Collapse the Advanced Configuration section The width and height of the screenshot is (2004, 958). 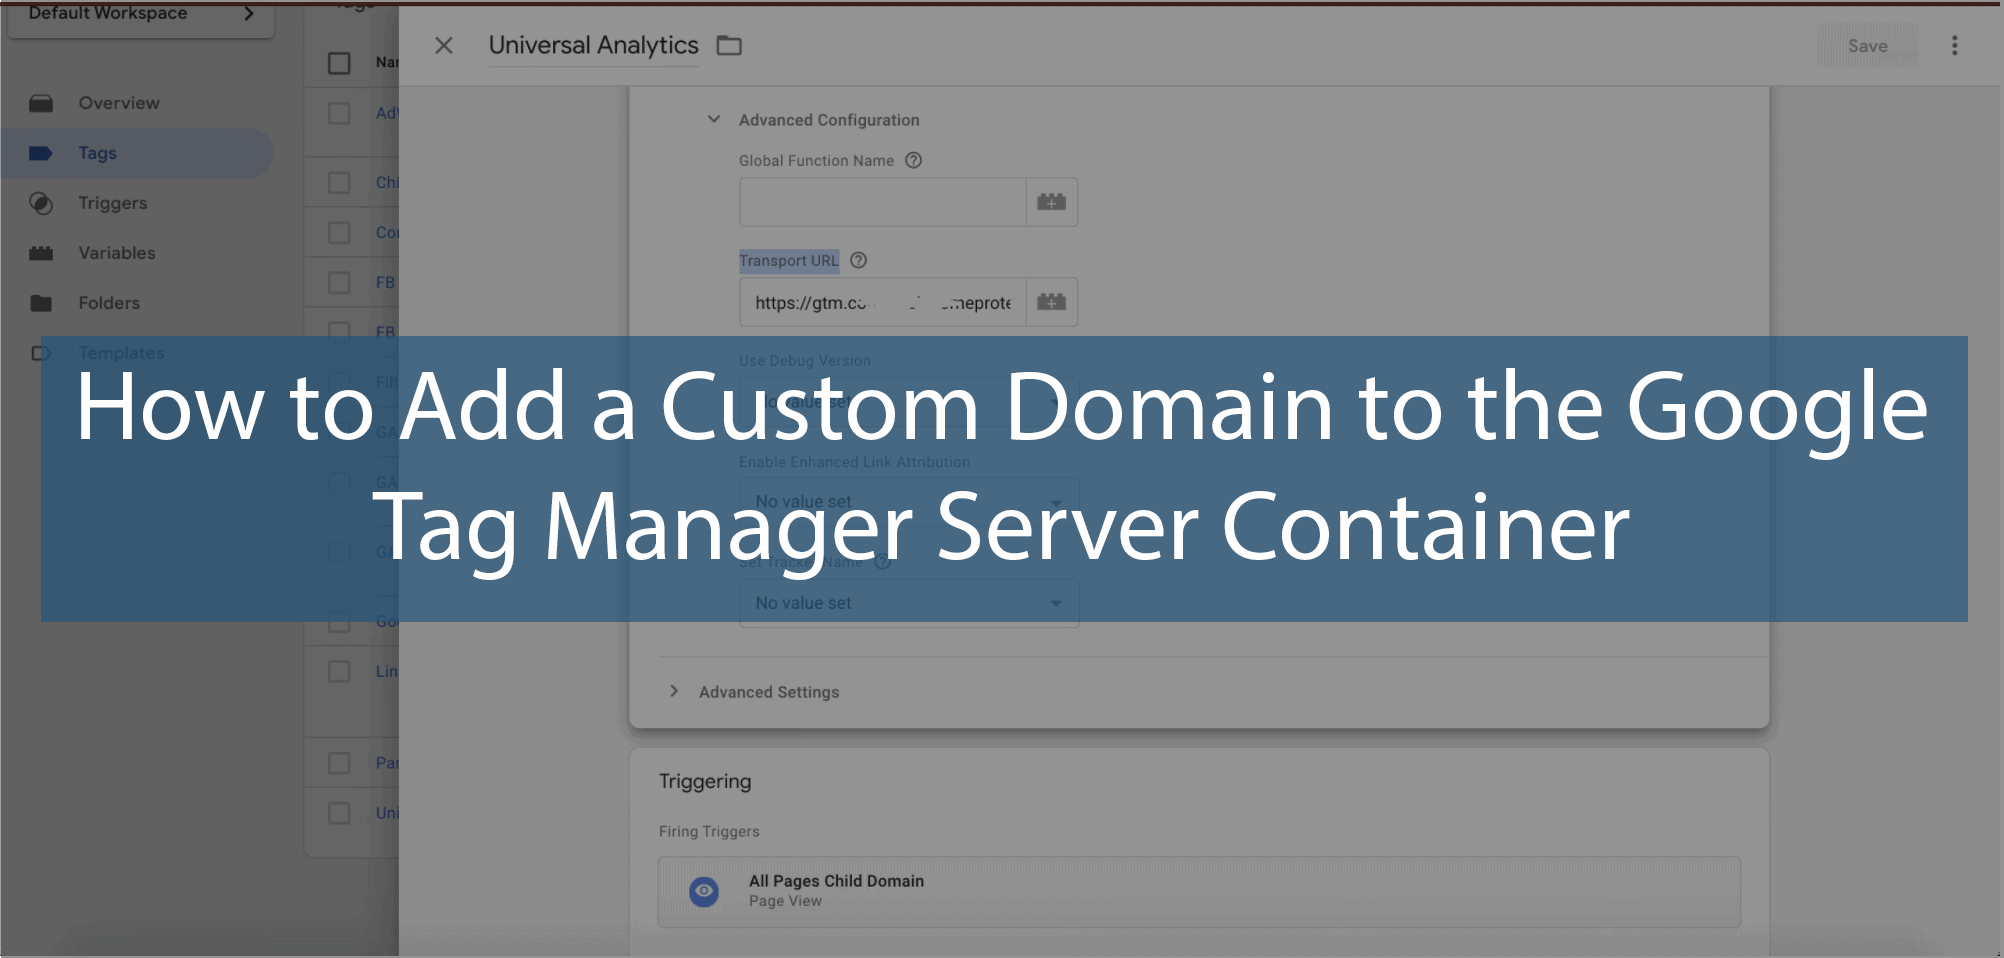[x=714, y=118]
